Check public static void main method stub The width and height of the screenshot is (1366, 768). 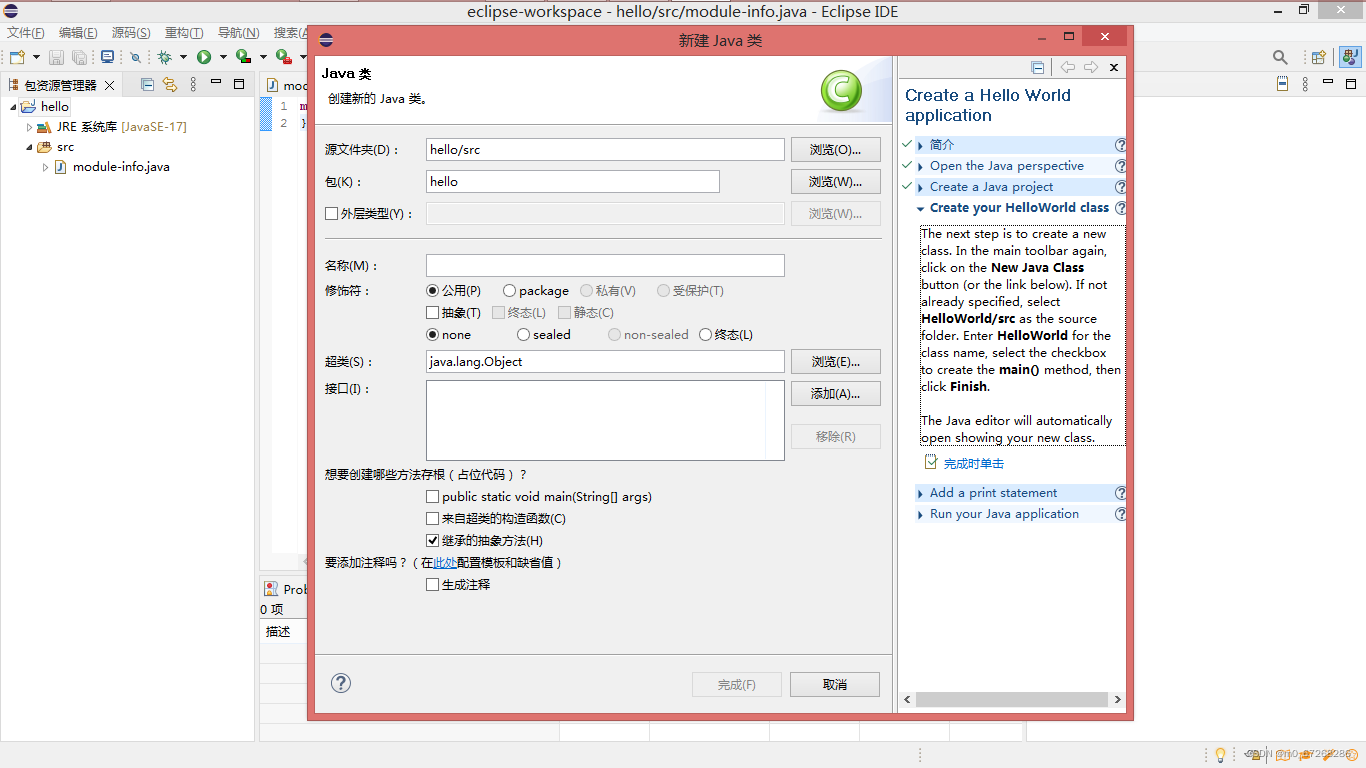pyautogui.click(x=433, y=497)
